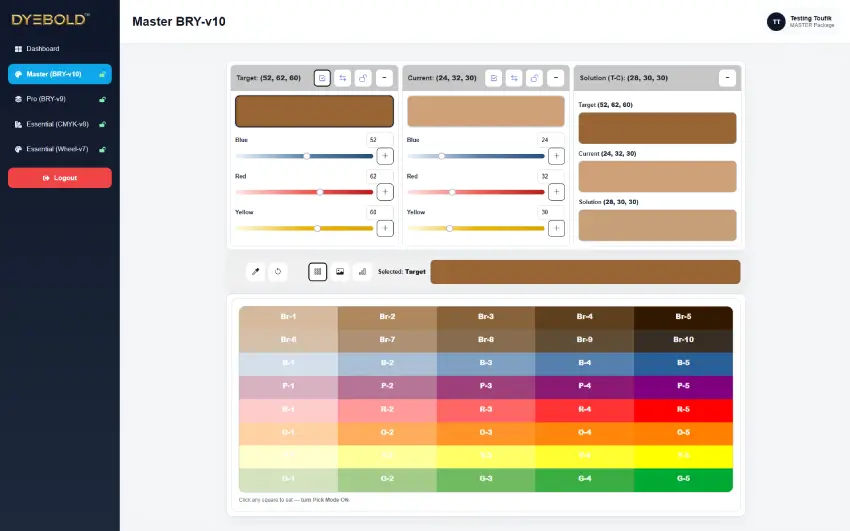Toggle the eyedropper pick mode tool
Screen dimensions: 850x531
coord(255,271)
